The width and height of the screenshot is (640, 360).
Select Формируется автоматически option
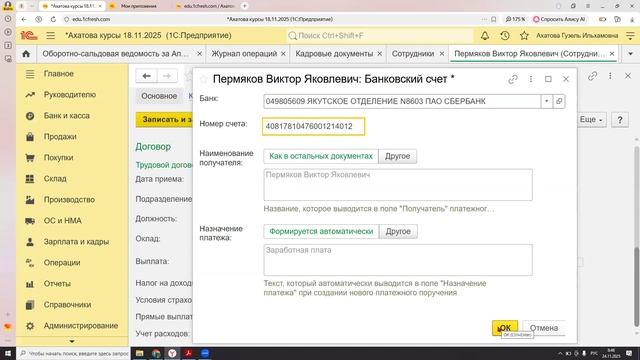(x=321, y=231)
